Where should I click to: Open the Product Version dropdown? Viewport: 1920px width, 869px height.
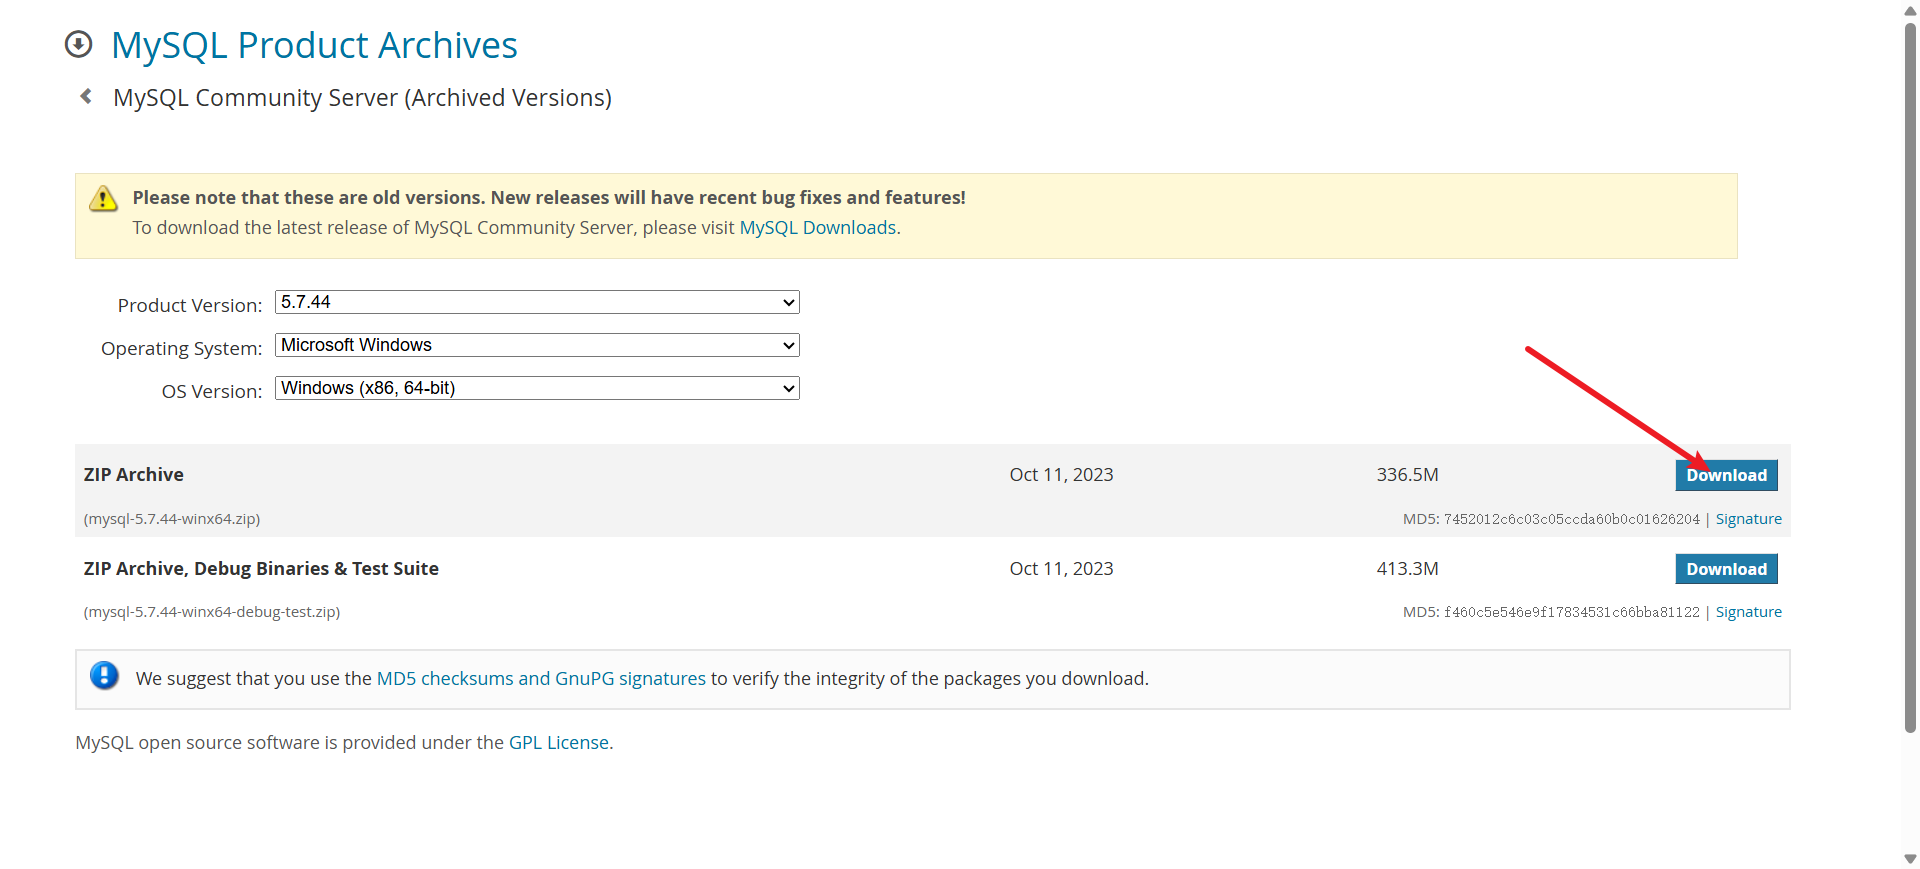[x=537, y=302]
